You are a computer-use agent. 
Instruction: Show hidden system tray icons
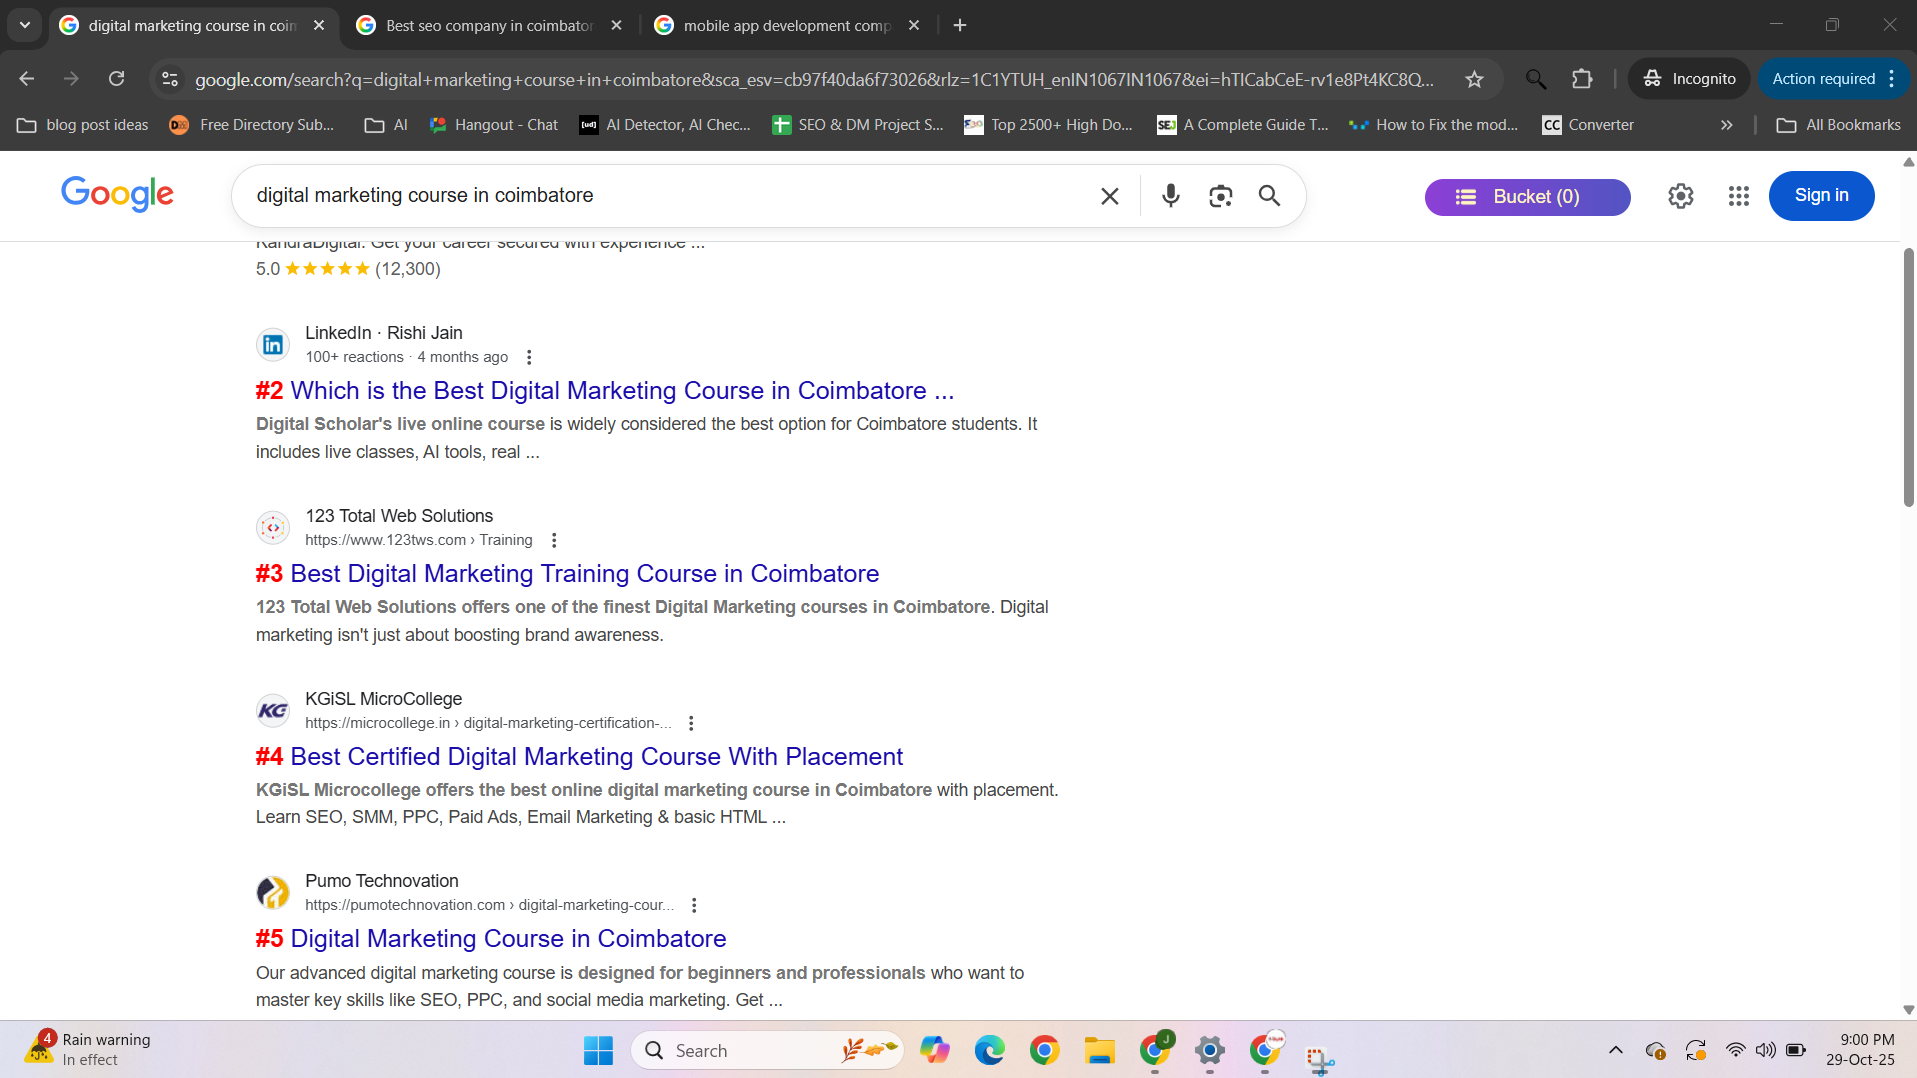(1615, 1050)
